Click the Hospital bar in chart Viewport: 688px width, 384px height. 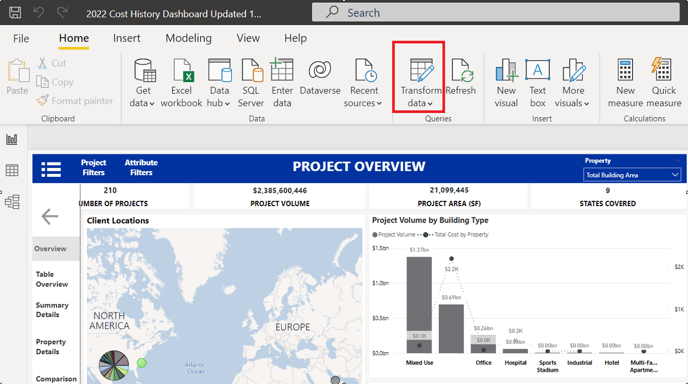(x=515, y=351)
